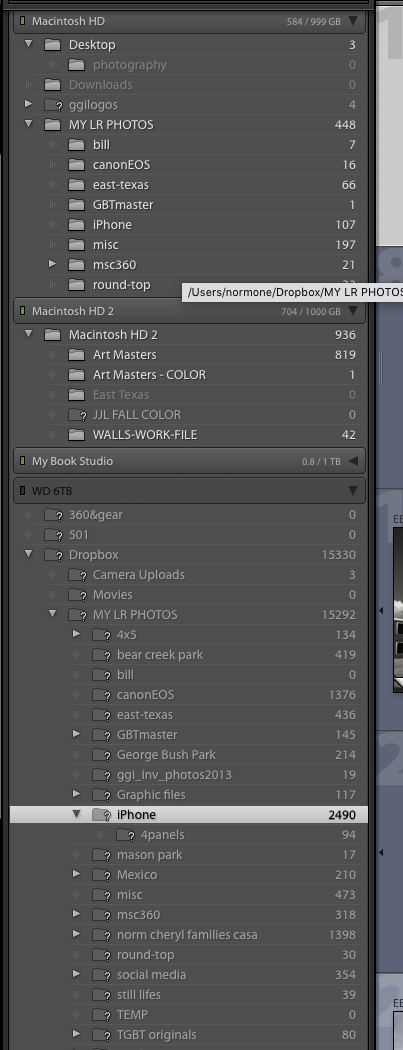The height and width of the screenshot is (1050, 403).
Task: Expand the Graphic files folder
Action: (x=76, y=794)
